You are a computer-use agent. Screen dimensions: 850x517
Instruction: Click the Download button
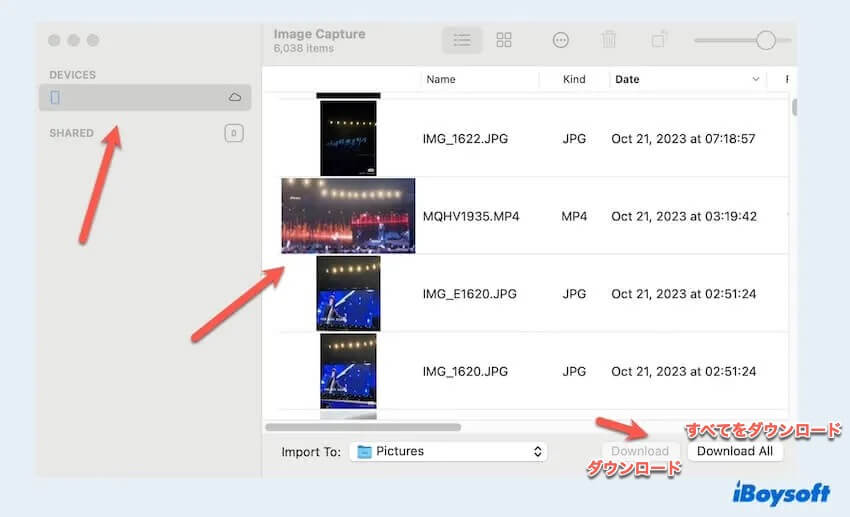(x=640, y=451)
